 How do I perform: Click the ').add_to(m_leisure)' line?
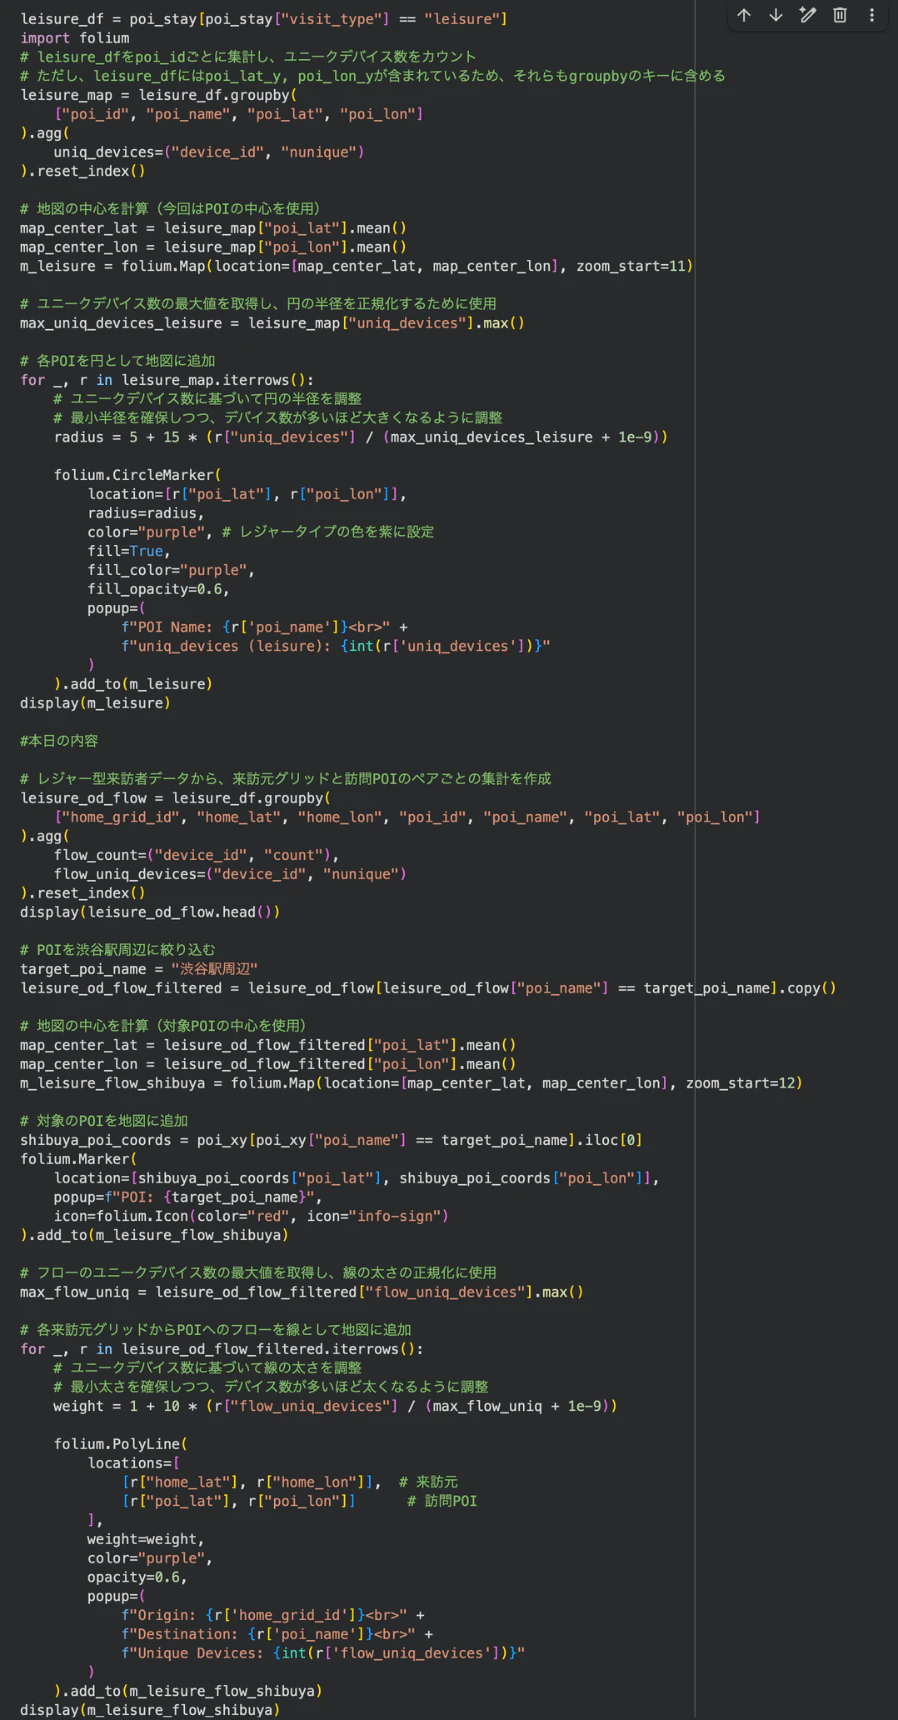tap(133, 684)
